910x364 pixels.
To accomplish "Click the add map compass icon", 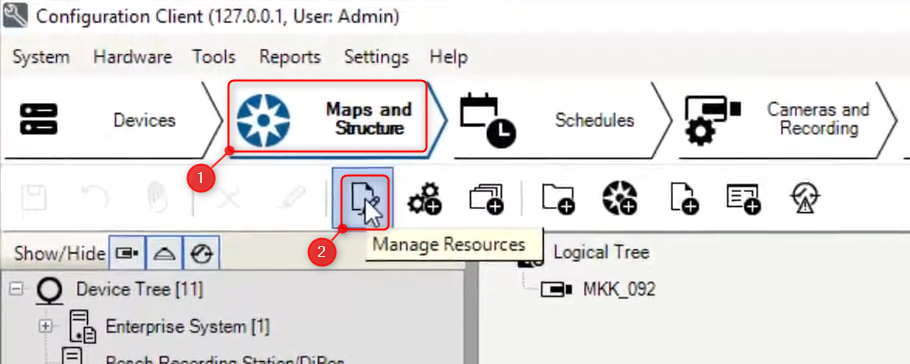I will (620, 198).
